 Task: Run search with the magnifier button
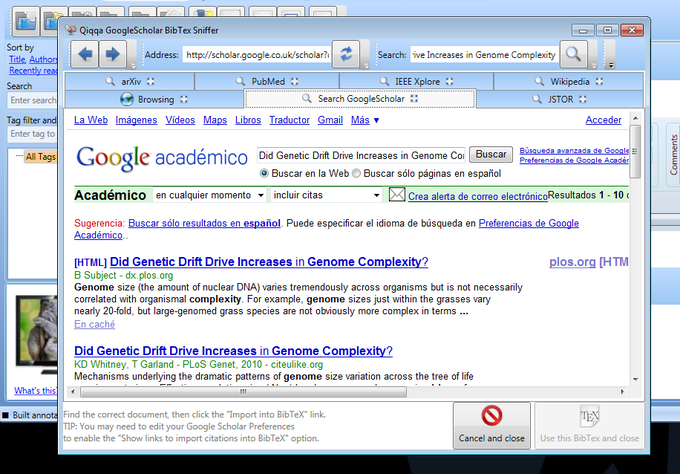[573, 54]
